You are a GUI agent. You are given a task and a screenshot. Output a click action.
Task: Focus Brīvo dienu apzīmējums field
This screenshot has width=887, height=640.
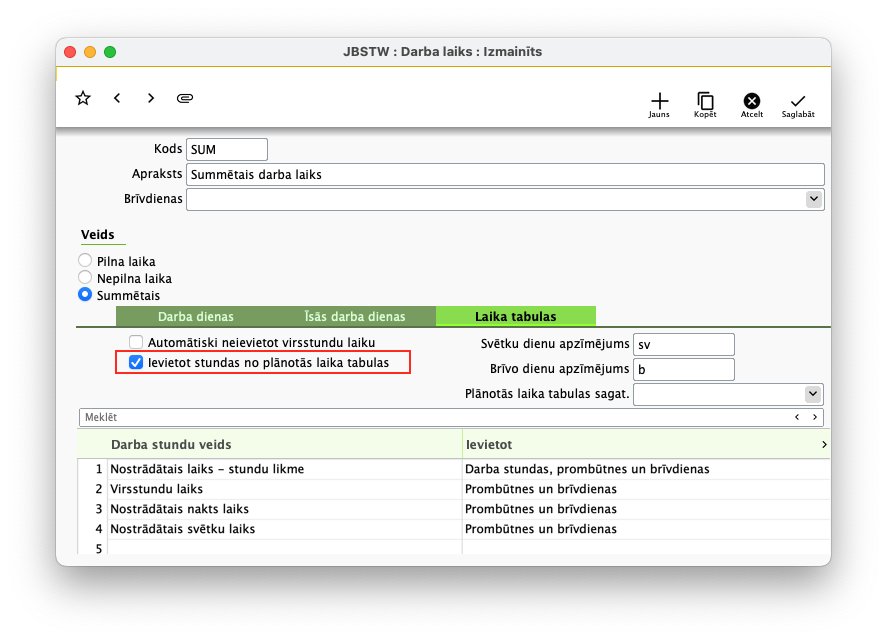coord(683,369)
